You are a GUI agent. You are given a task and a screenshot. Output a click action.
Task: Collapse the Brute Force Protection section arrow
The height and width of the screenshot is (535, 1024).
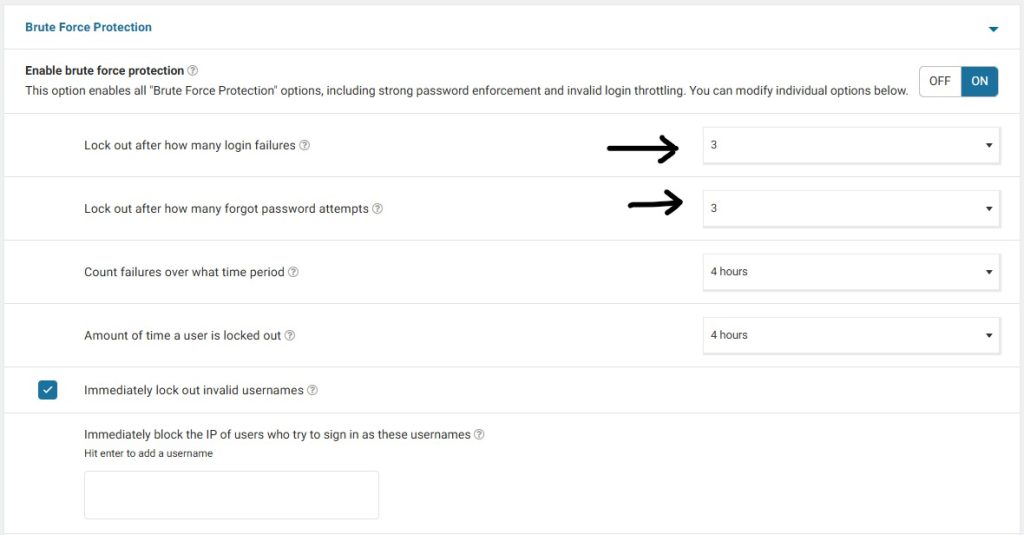point(993,29)
